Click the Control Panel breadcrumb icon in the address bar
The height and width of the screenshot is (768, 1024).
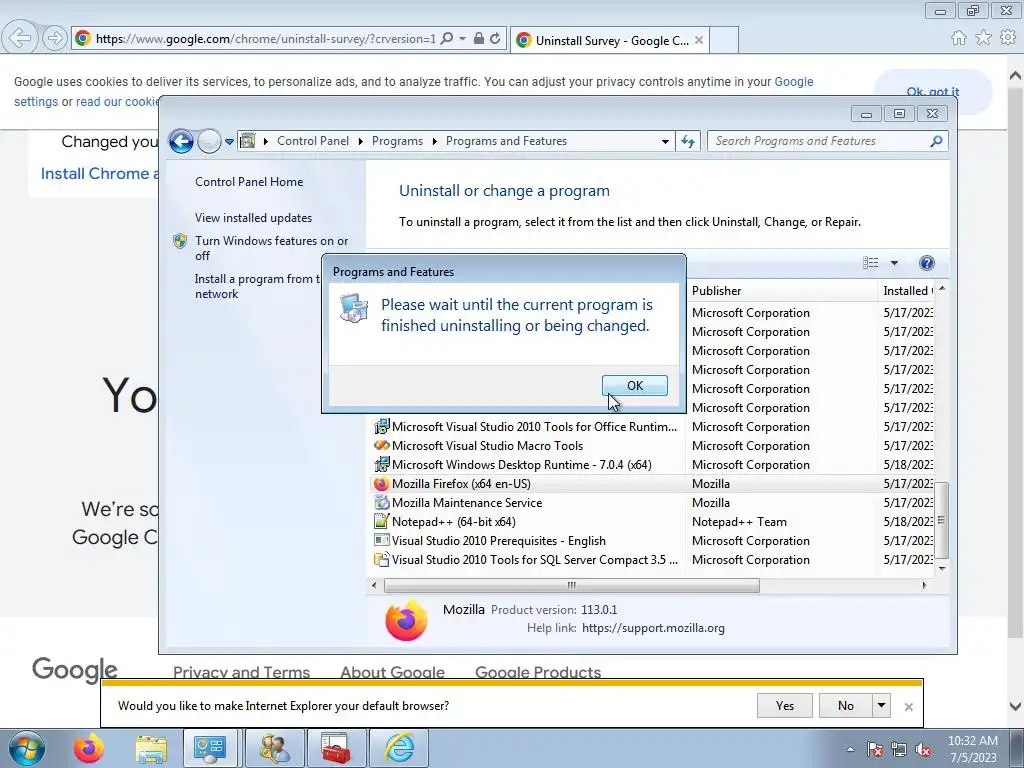(x=248, y=140)
